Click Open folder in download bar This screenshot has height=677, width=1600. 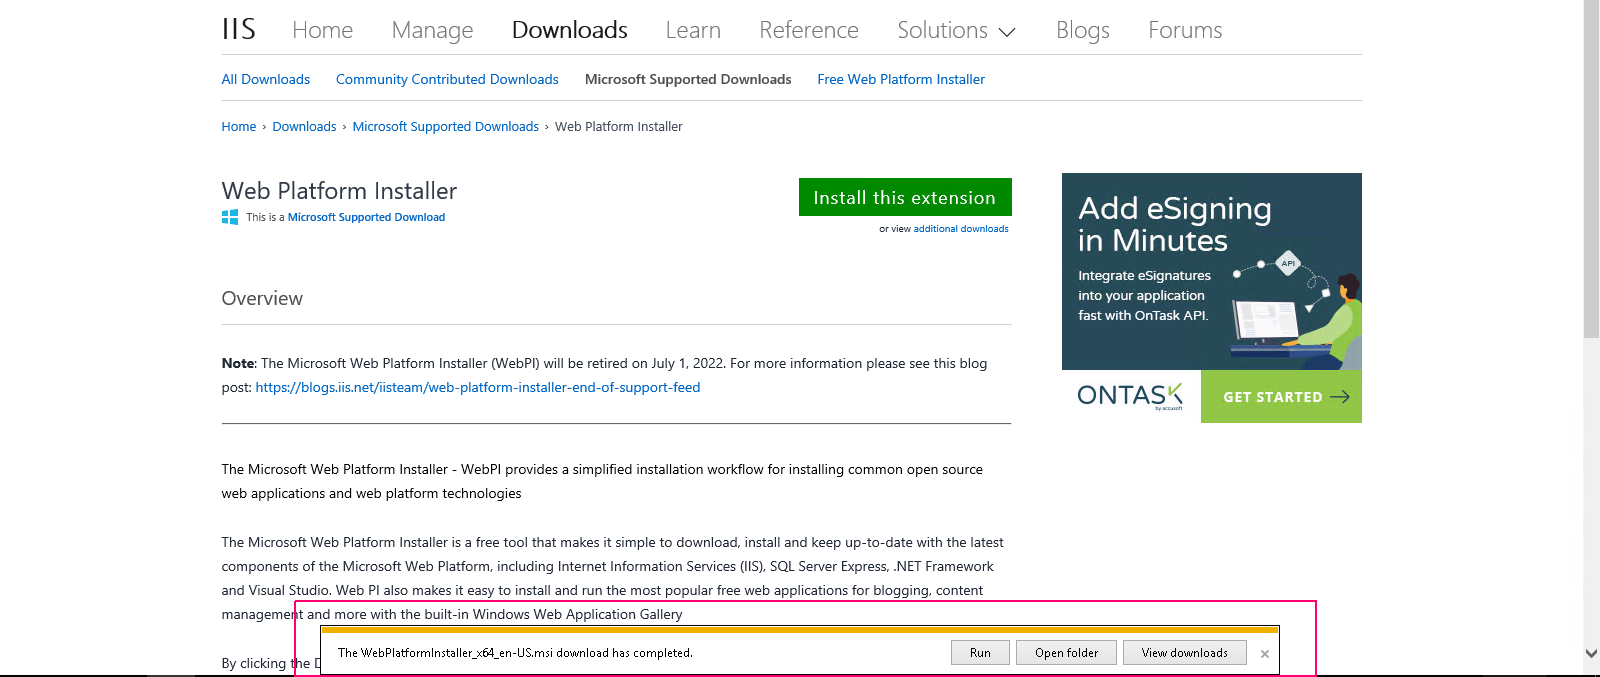pos(1066,653)
